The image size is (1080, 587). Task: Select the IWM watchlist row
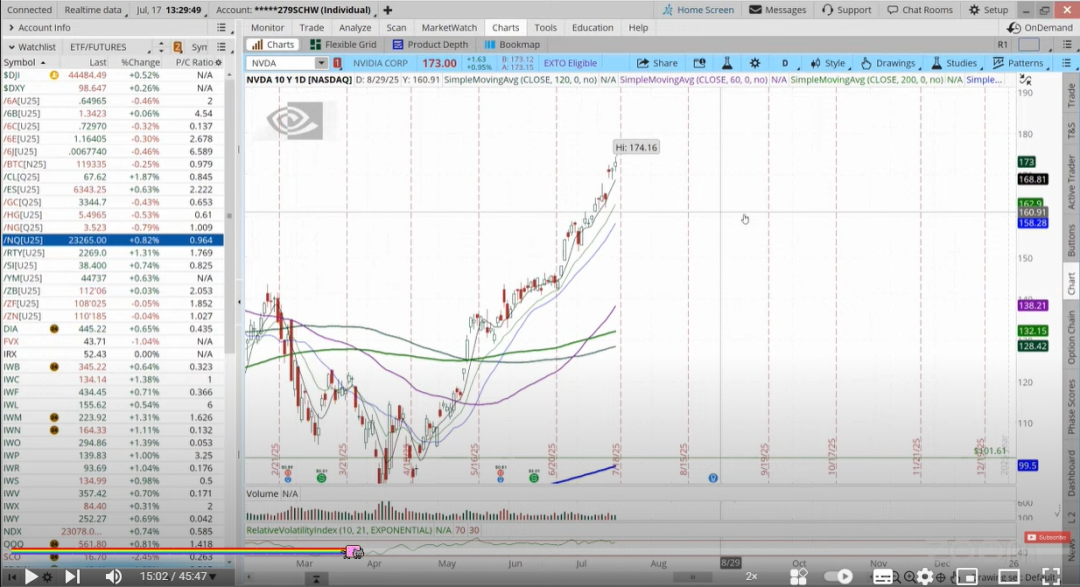point(113,418)
